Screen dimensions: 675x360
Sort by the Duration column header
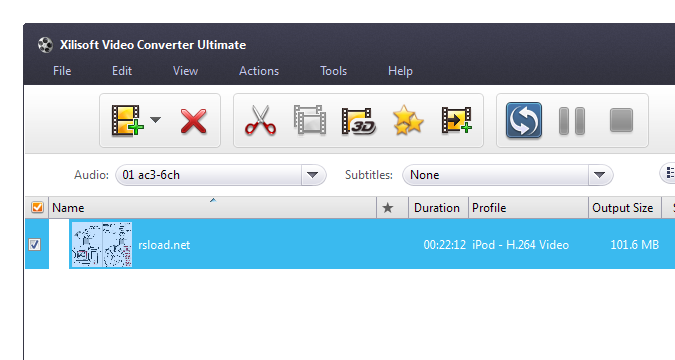tap(438, 208)
